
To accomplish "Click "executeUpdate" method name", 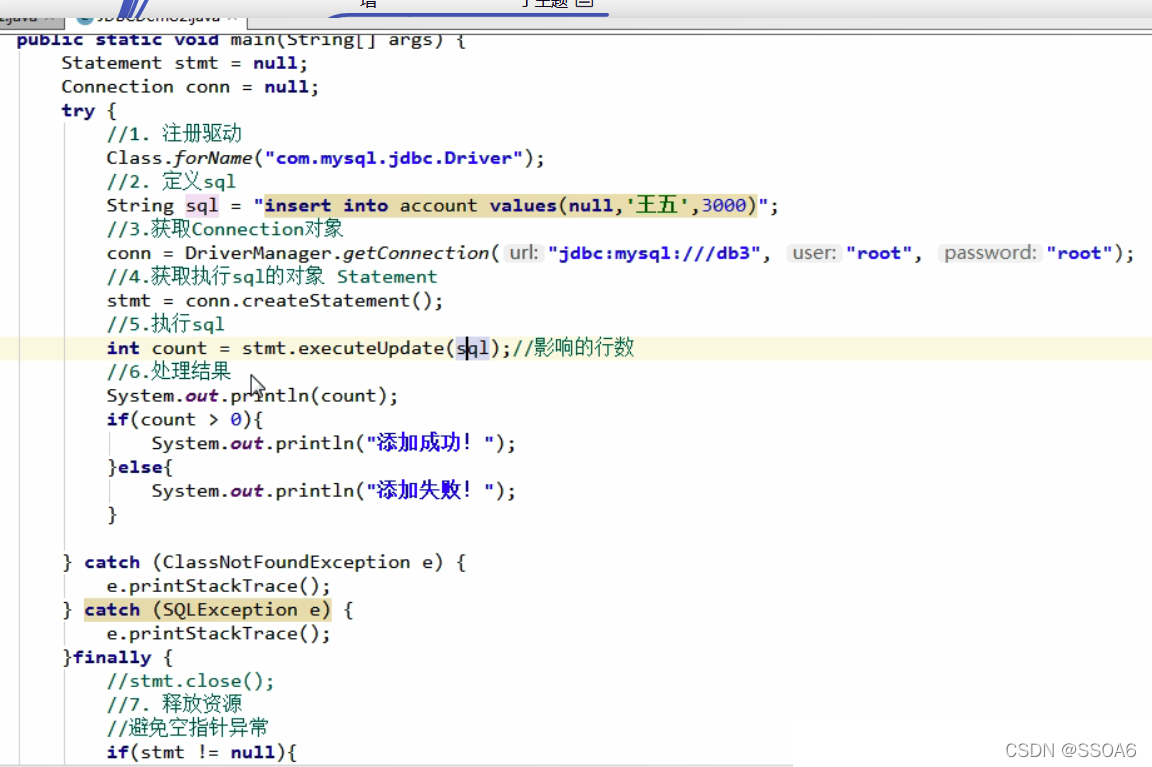I will 371,348.
